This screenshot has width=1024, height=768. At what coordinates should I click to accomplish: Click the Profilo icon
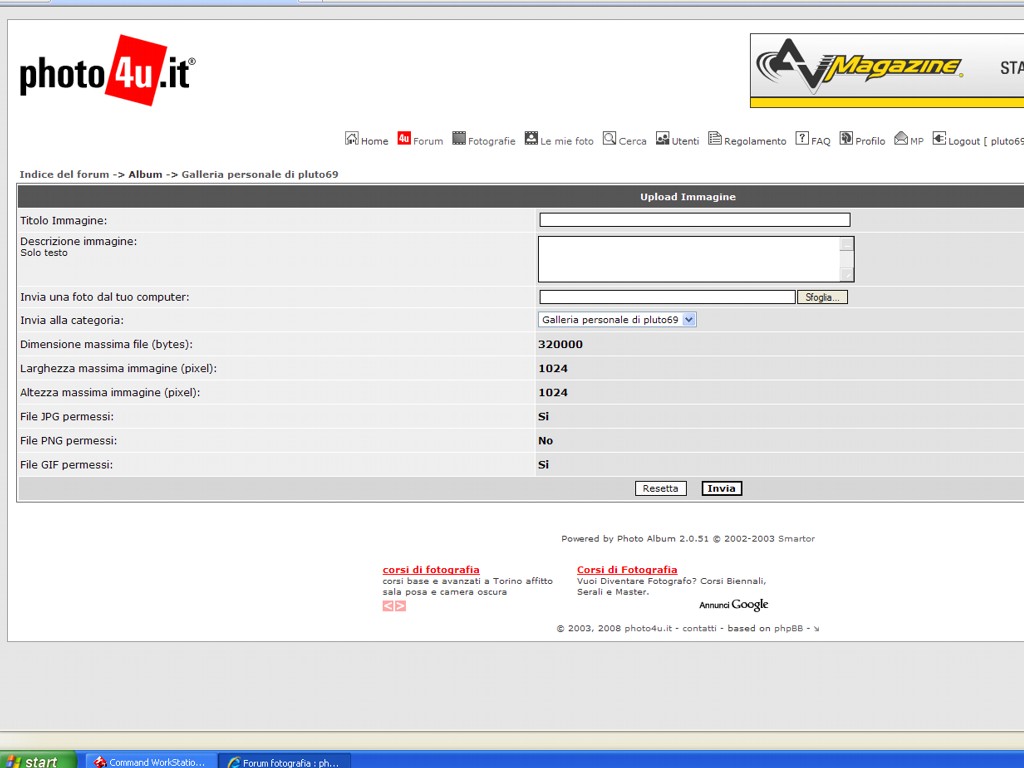pyautogui.click(x=846, y=139)
